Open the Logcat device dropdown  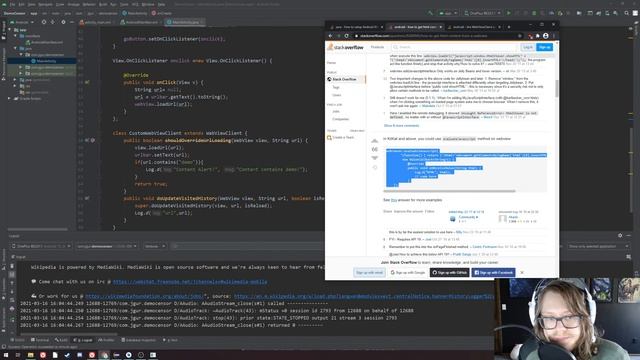[x=41, y=246]
